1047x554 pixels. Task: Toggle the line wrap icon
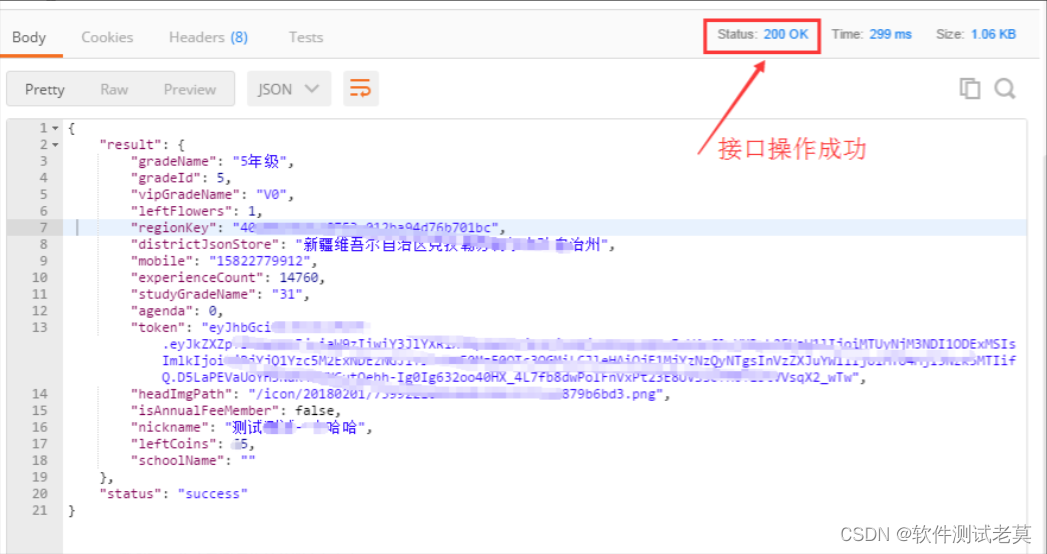[x=361, y=89]
